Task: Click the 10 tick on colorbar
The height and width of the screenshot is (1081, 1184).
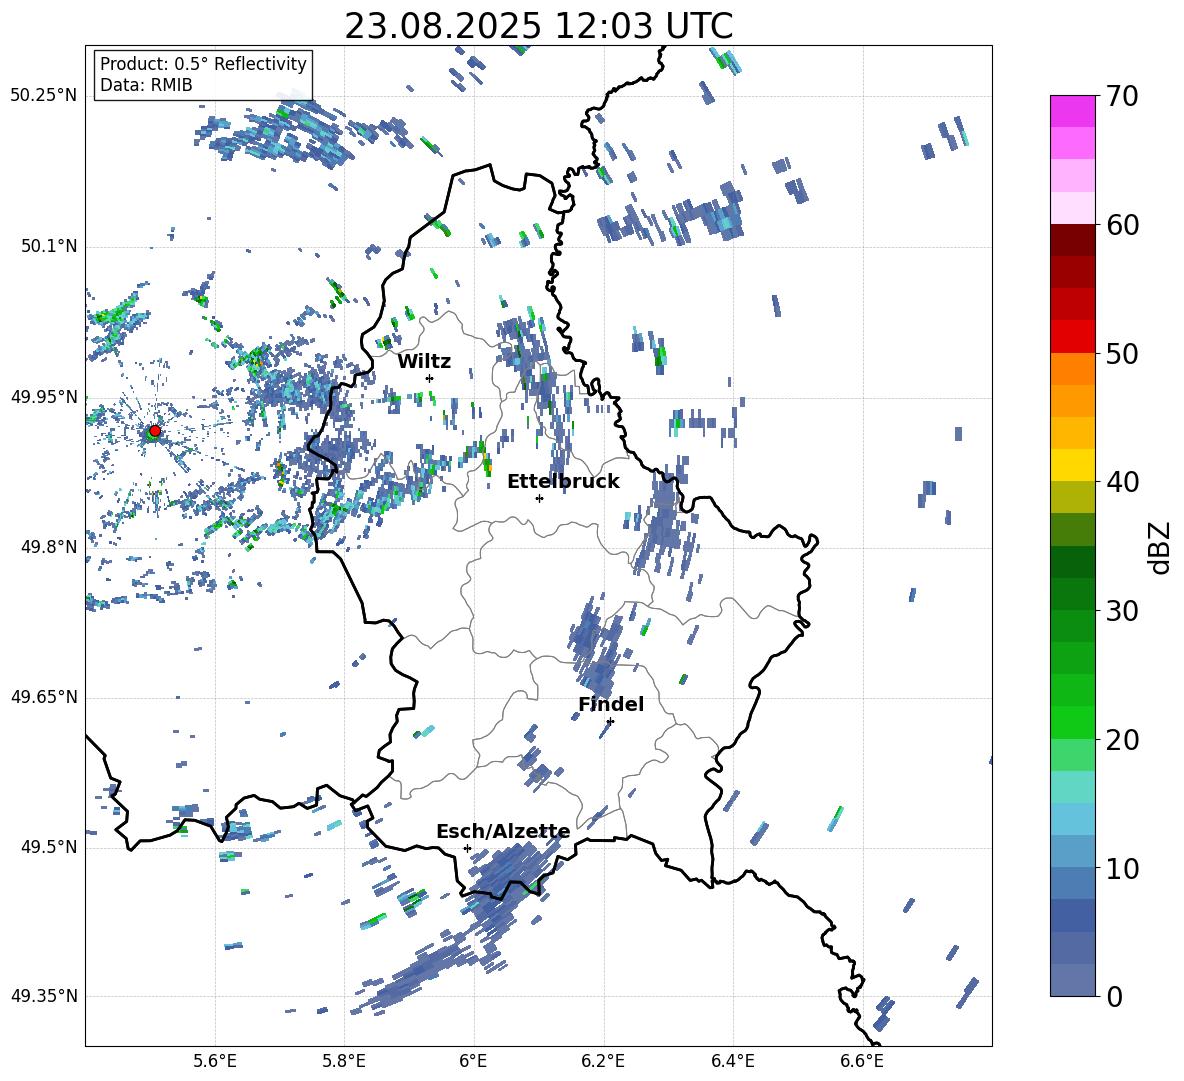Action: click(1122, 868)
